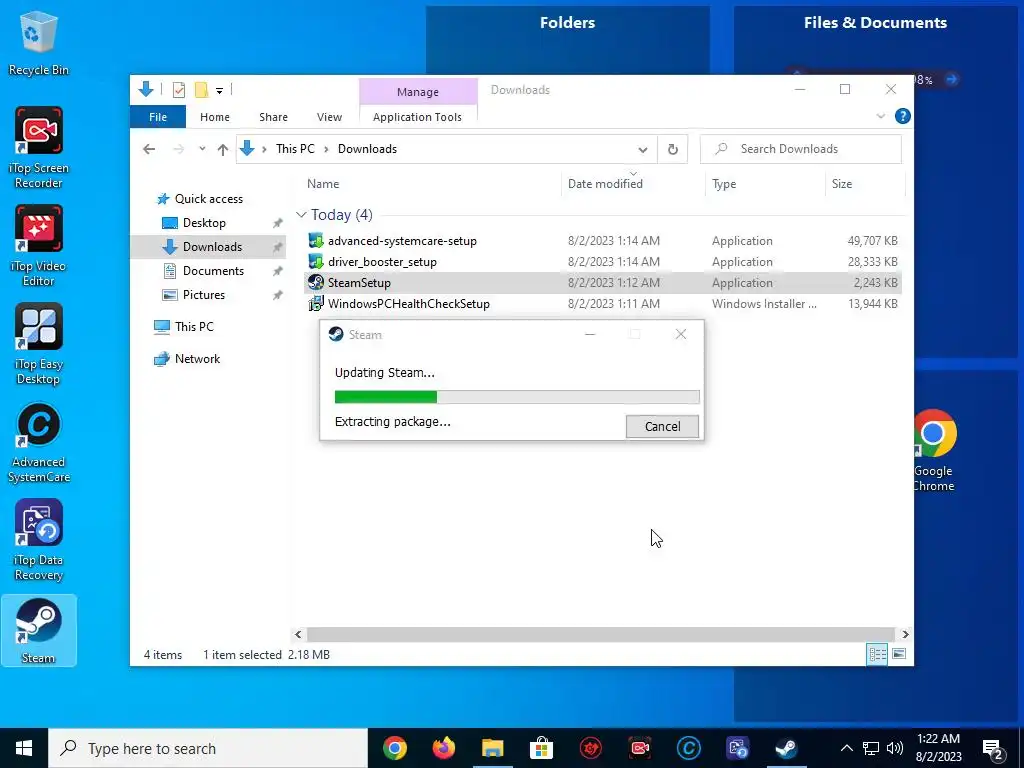
Task: Open Steam from the taskbar
Action: point(786,748)
